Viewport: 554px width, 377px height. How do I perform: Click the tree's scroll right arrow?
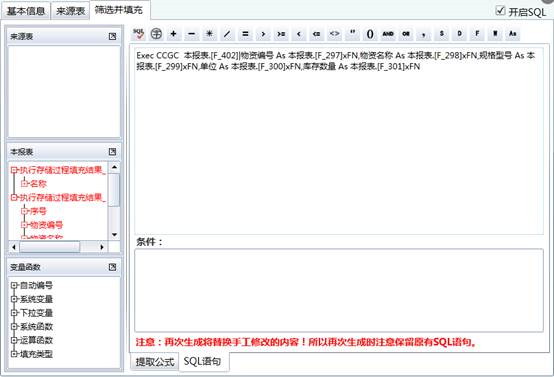(x=102, y=247)
